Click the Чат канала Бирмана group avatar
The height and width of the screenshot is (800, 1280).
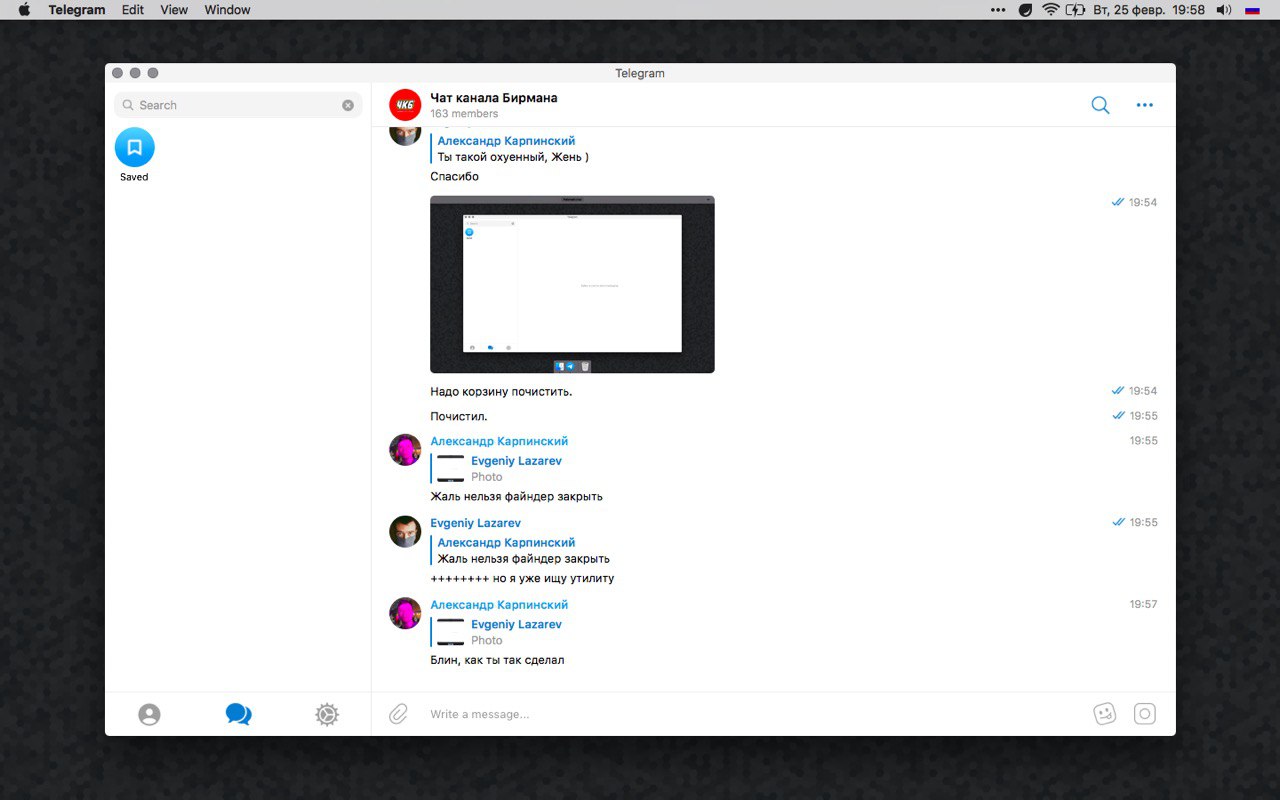(405, 105)
